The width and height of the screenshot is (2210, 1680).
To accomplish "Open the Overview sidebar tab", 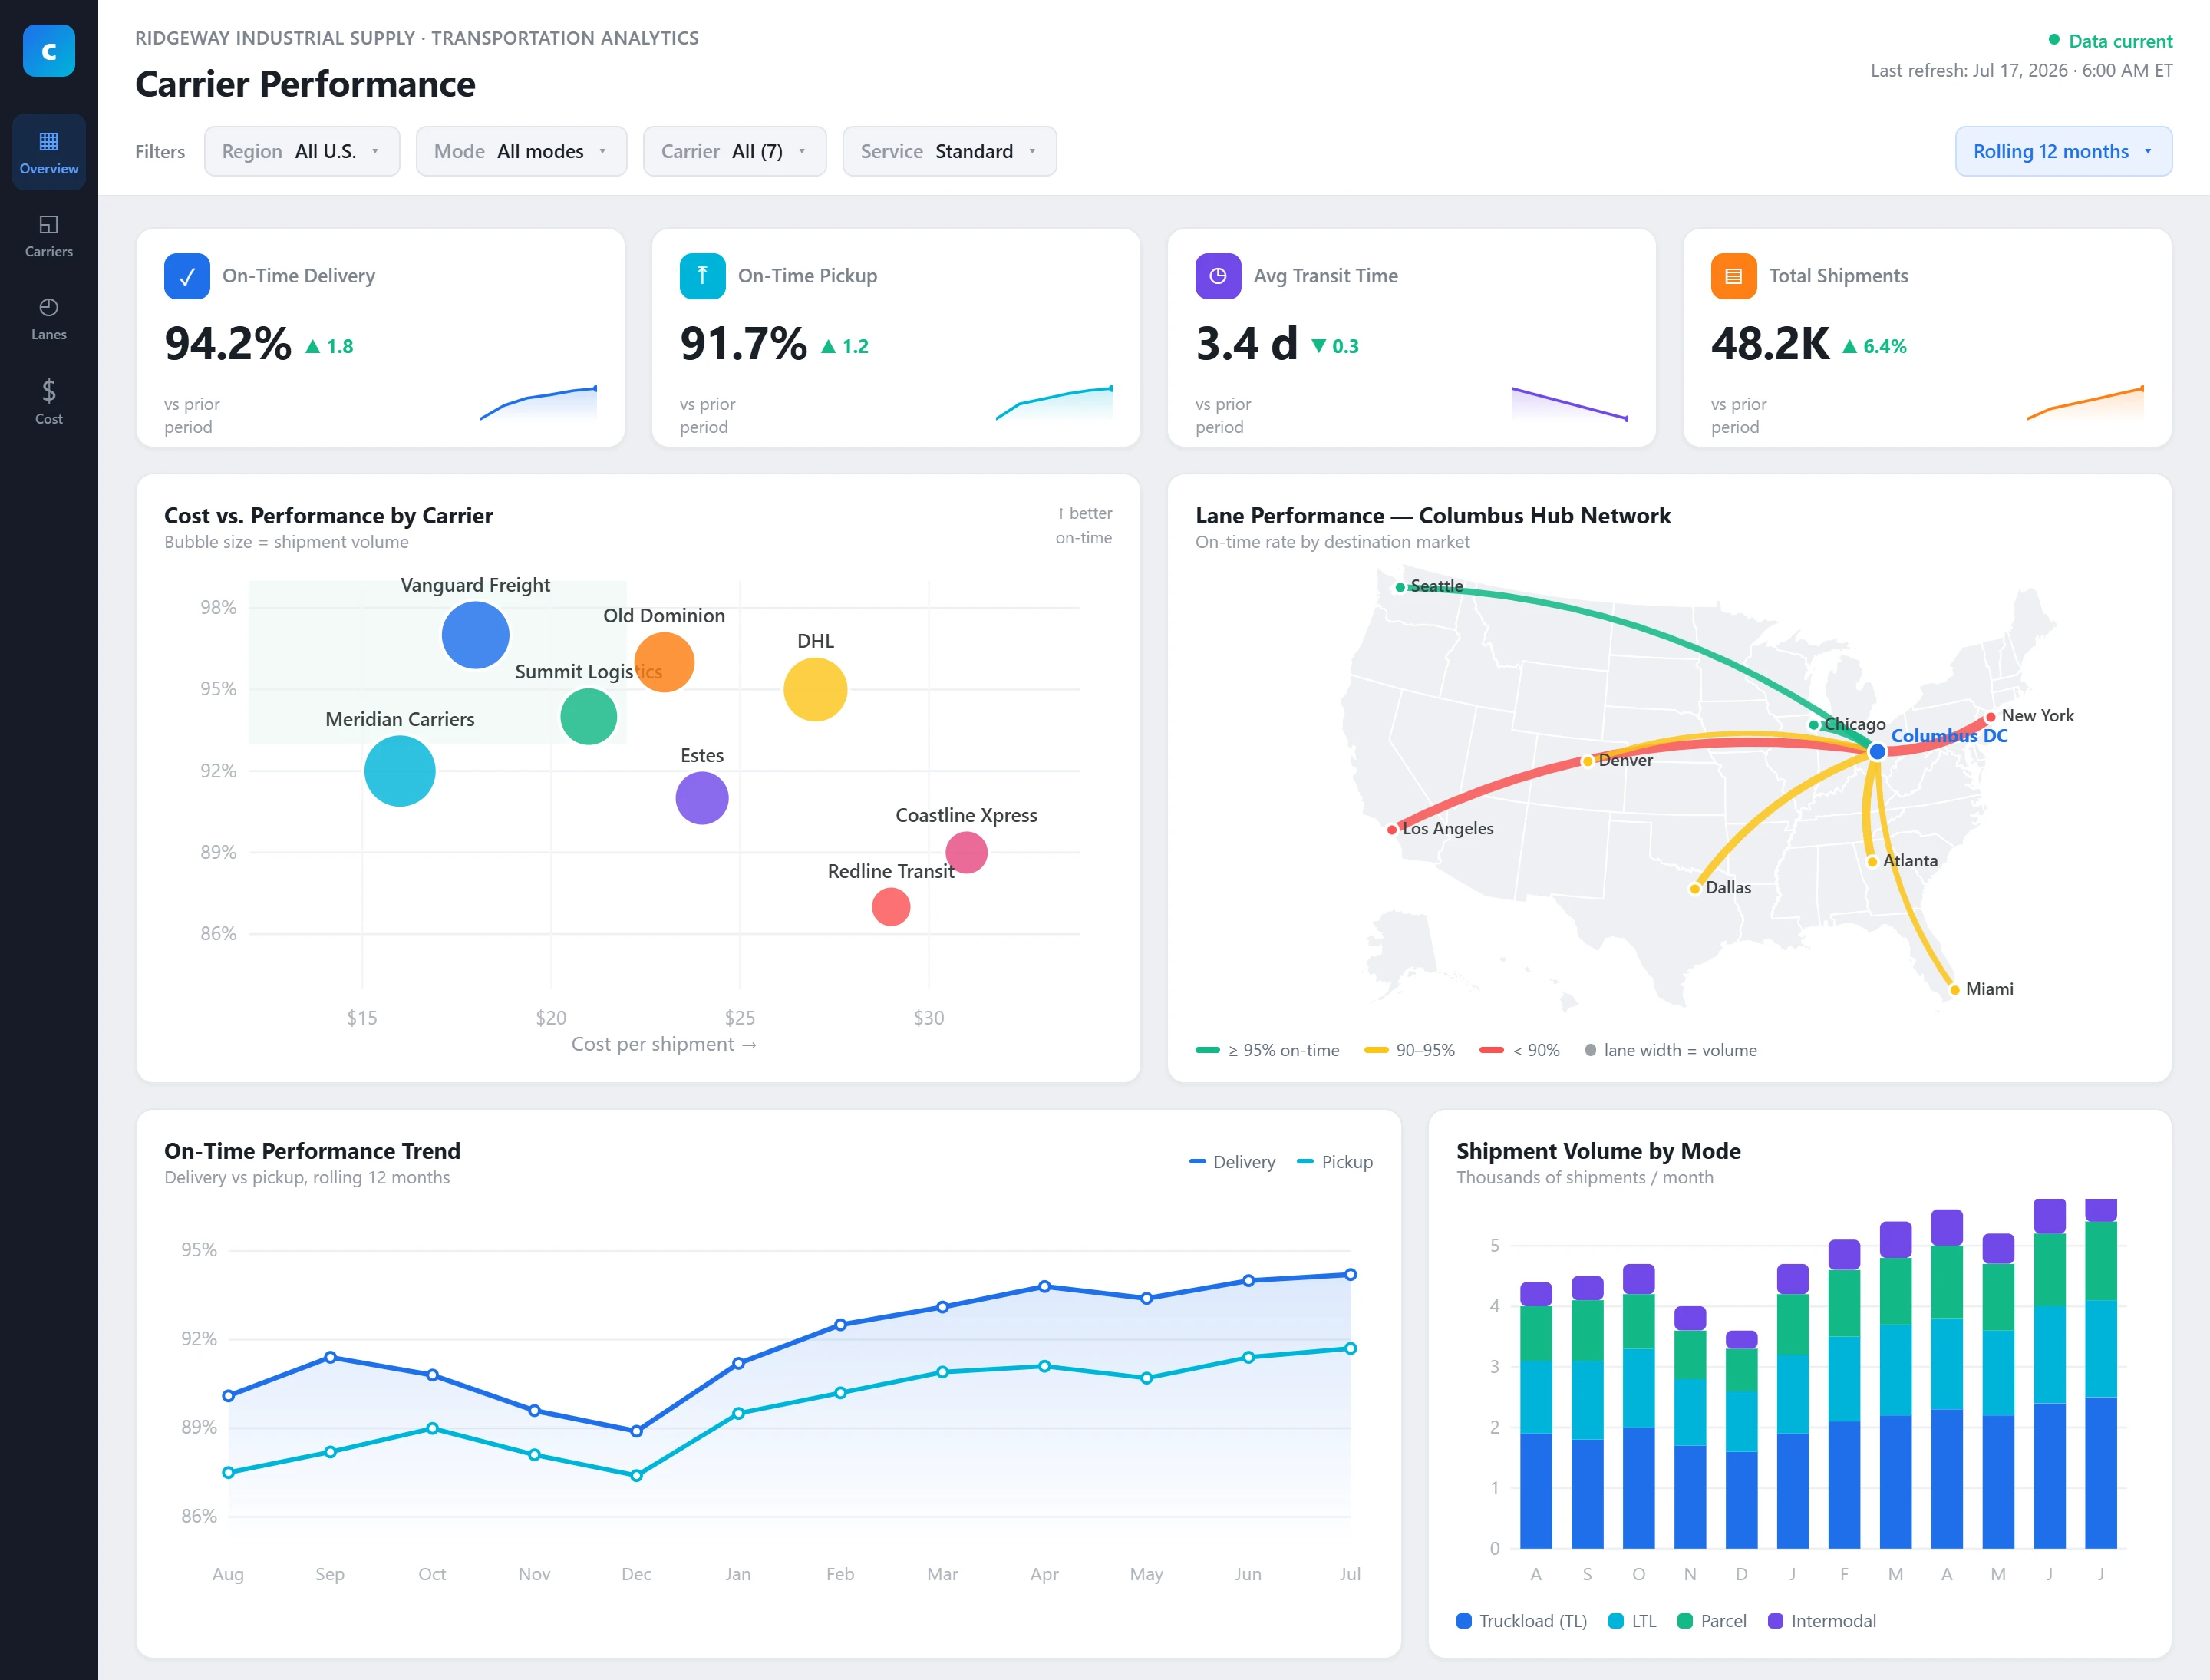I will click(48, 152).
